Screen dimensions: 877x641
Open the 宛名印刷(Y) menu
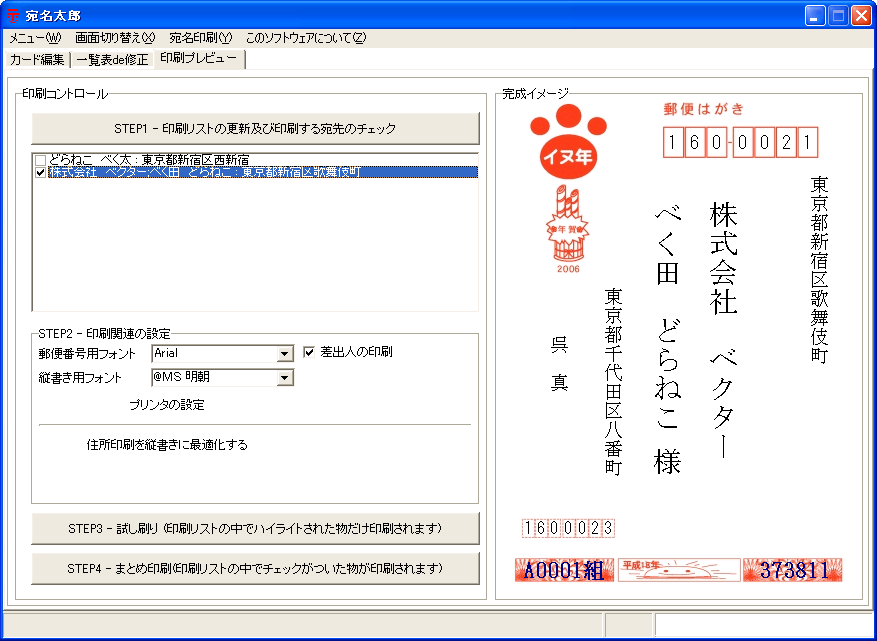pos(200,38)
